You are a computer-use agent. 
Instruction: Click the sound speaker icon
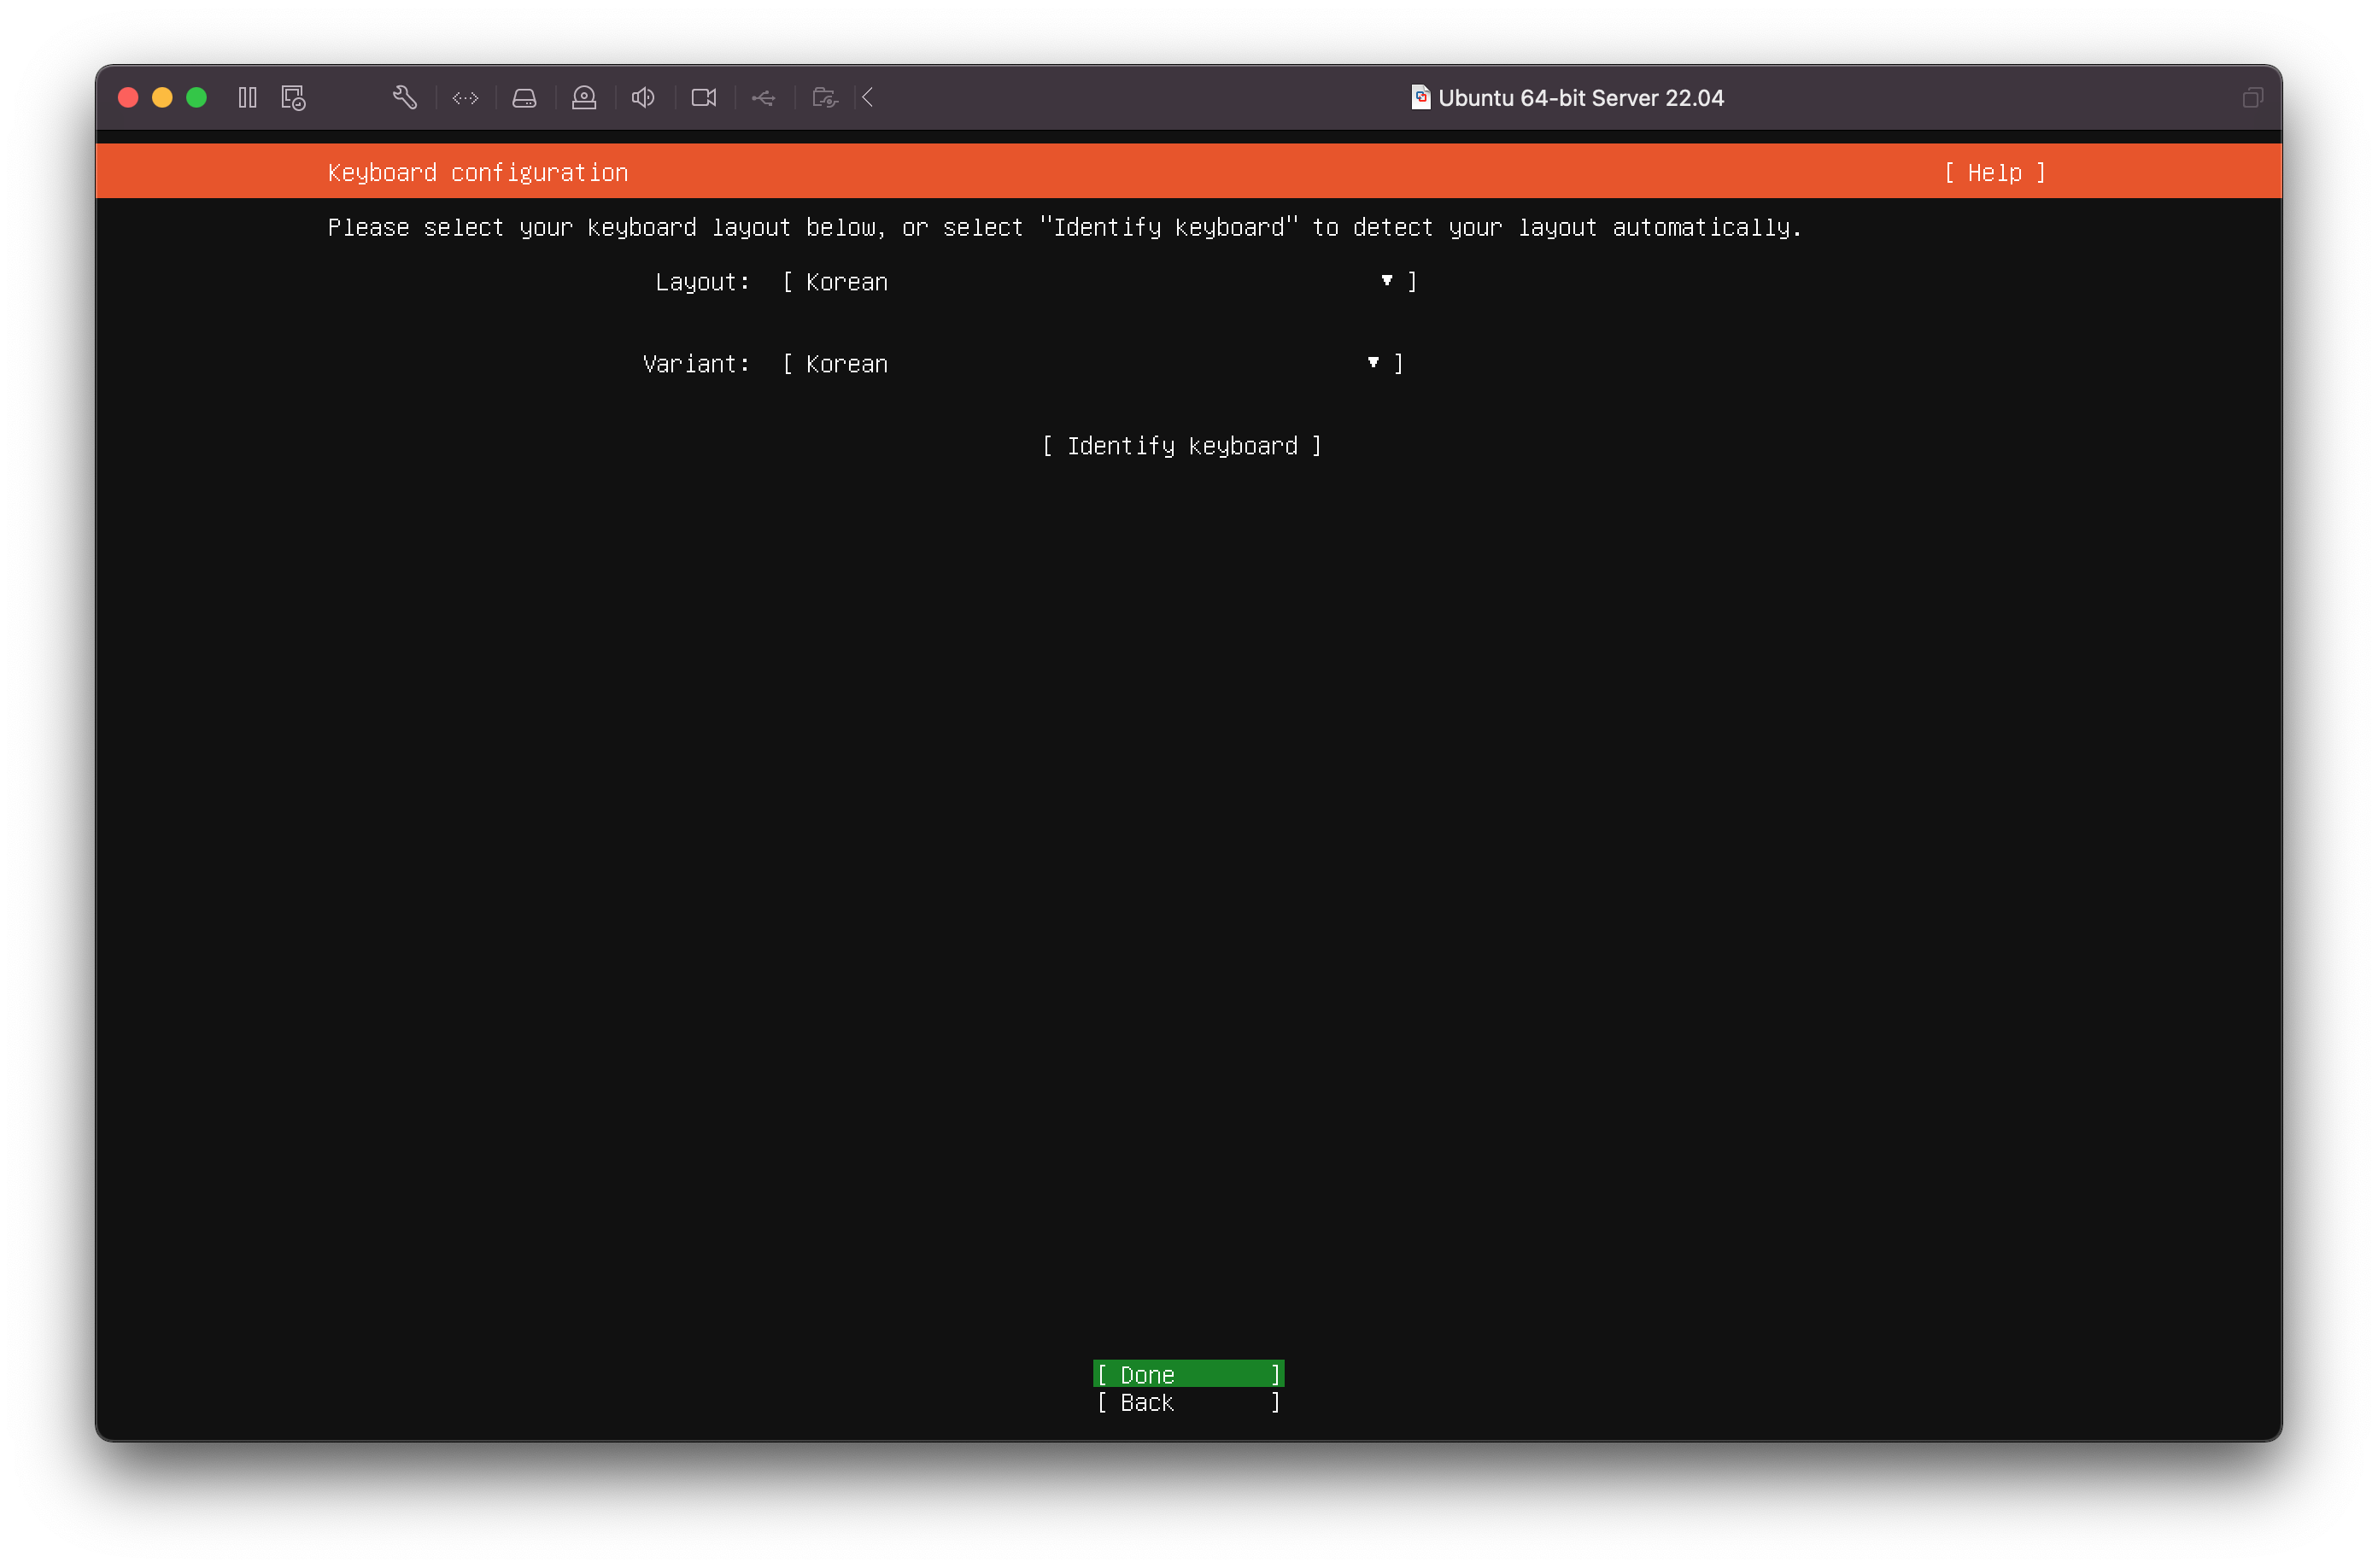pos(643,97)
